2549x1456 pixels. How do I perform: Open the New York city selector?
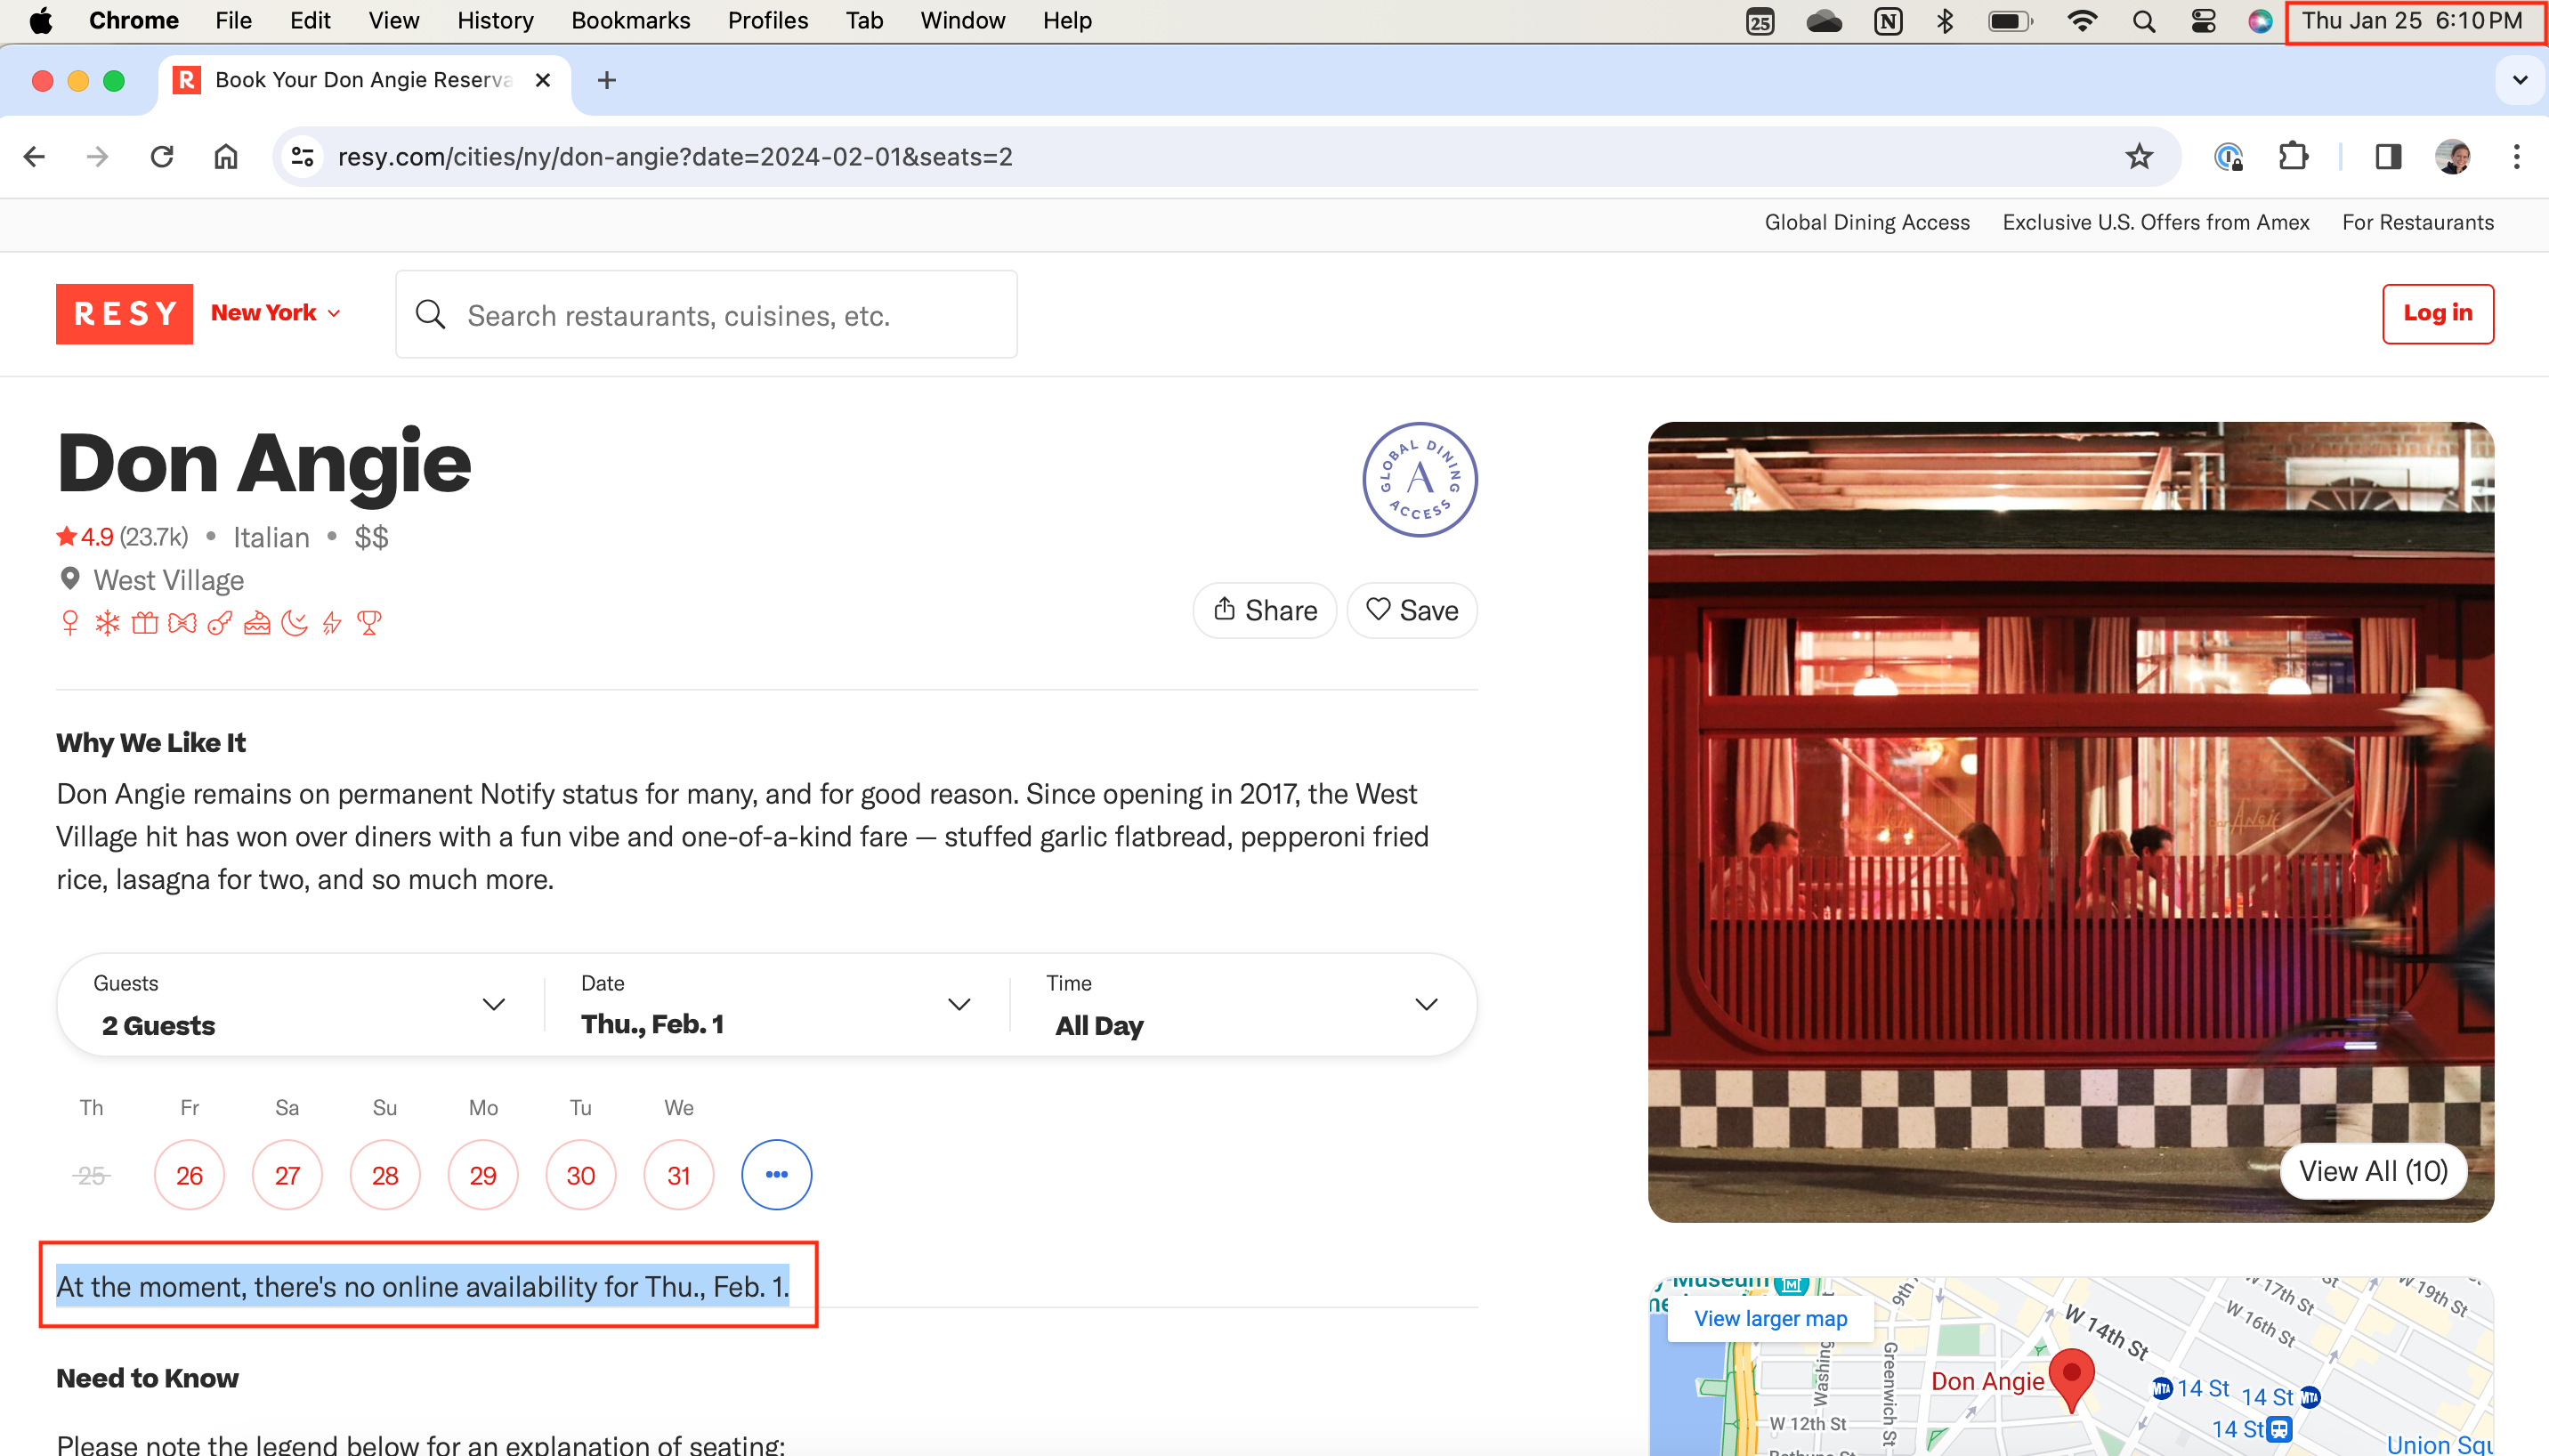tap(276, 313)
